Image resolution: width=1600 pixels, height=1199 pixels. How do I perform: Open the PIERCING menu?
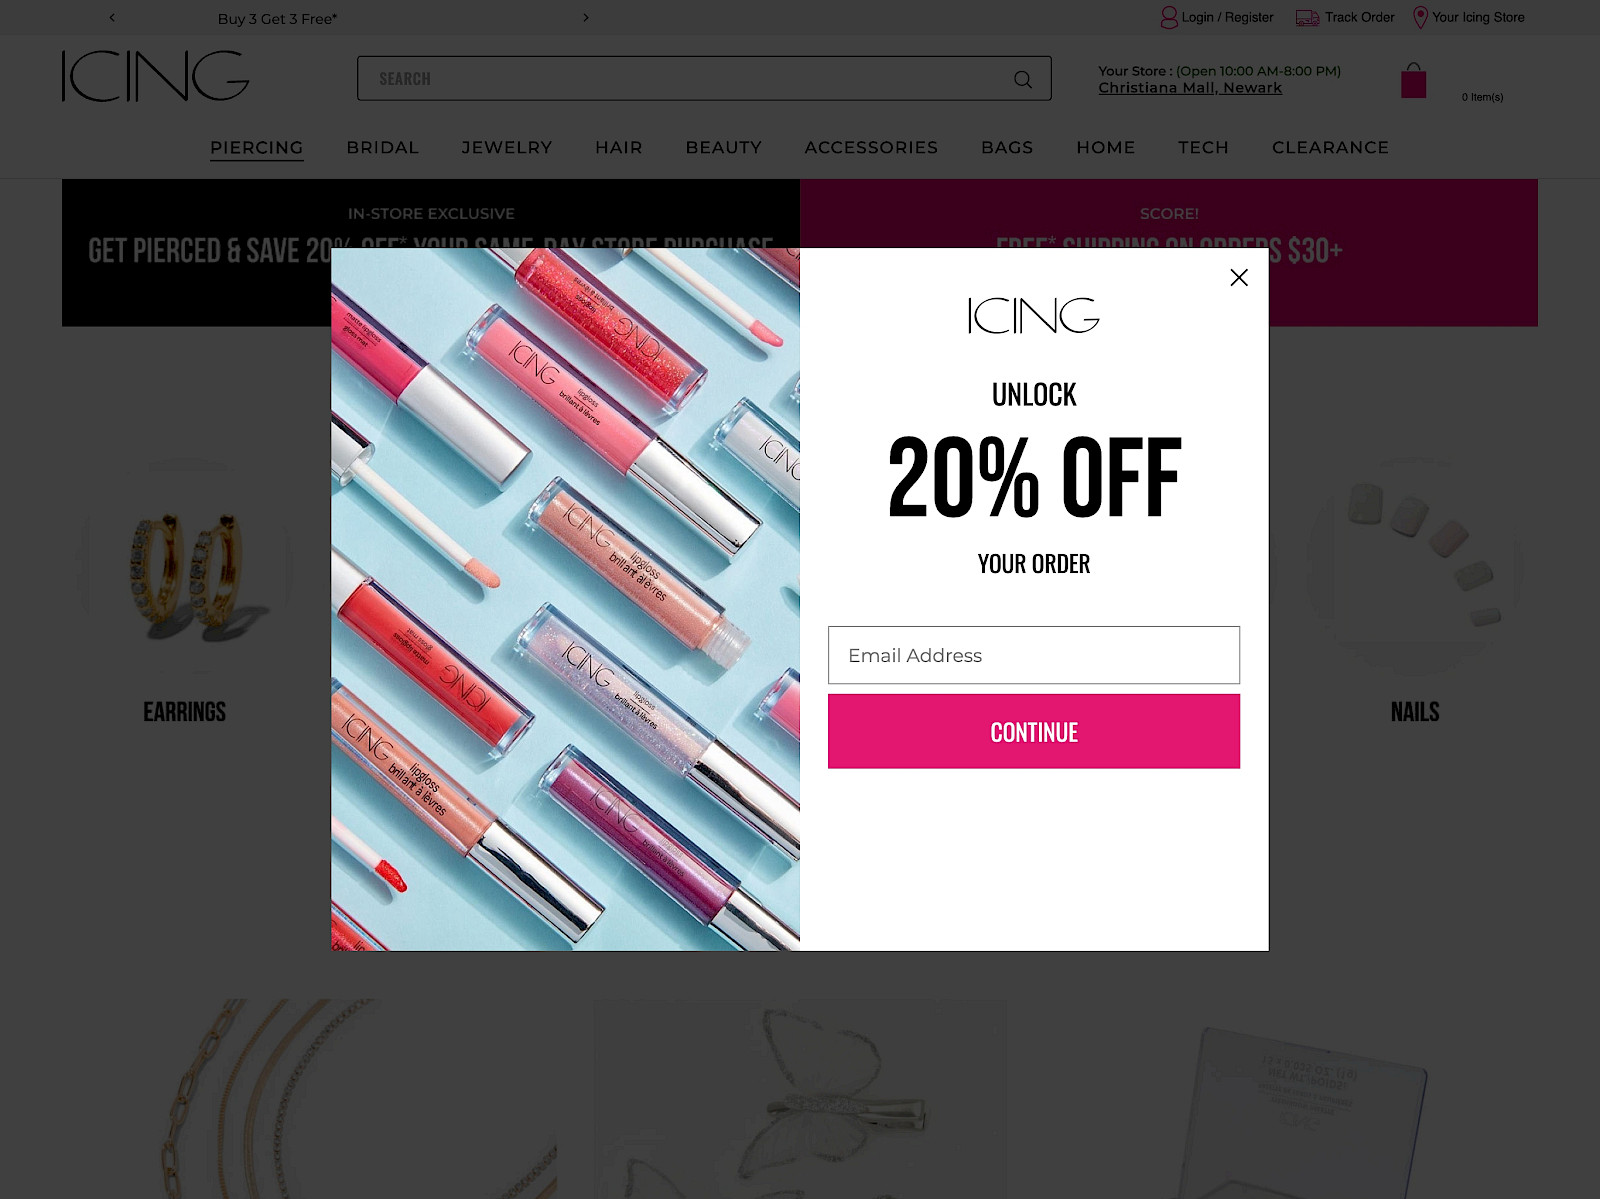[x=256, y=147]
